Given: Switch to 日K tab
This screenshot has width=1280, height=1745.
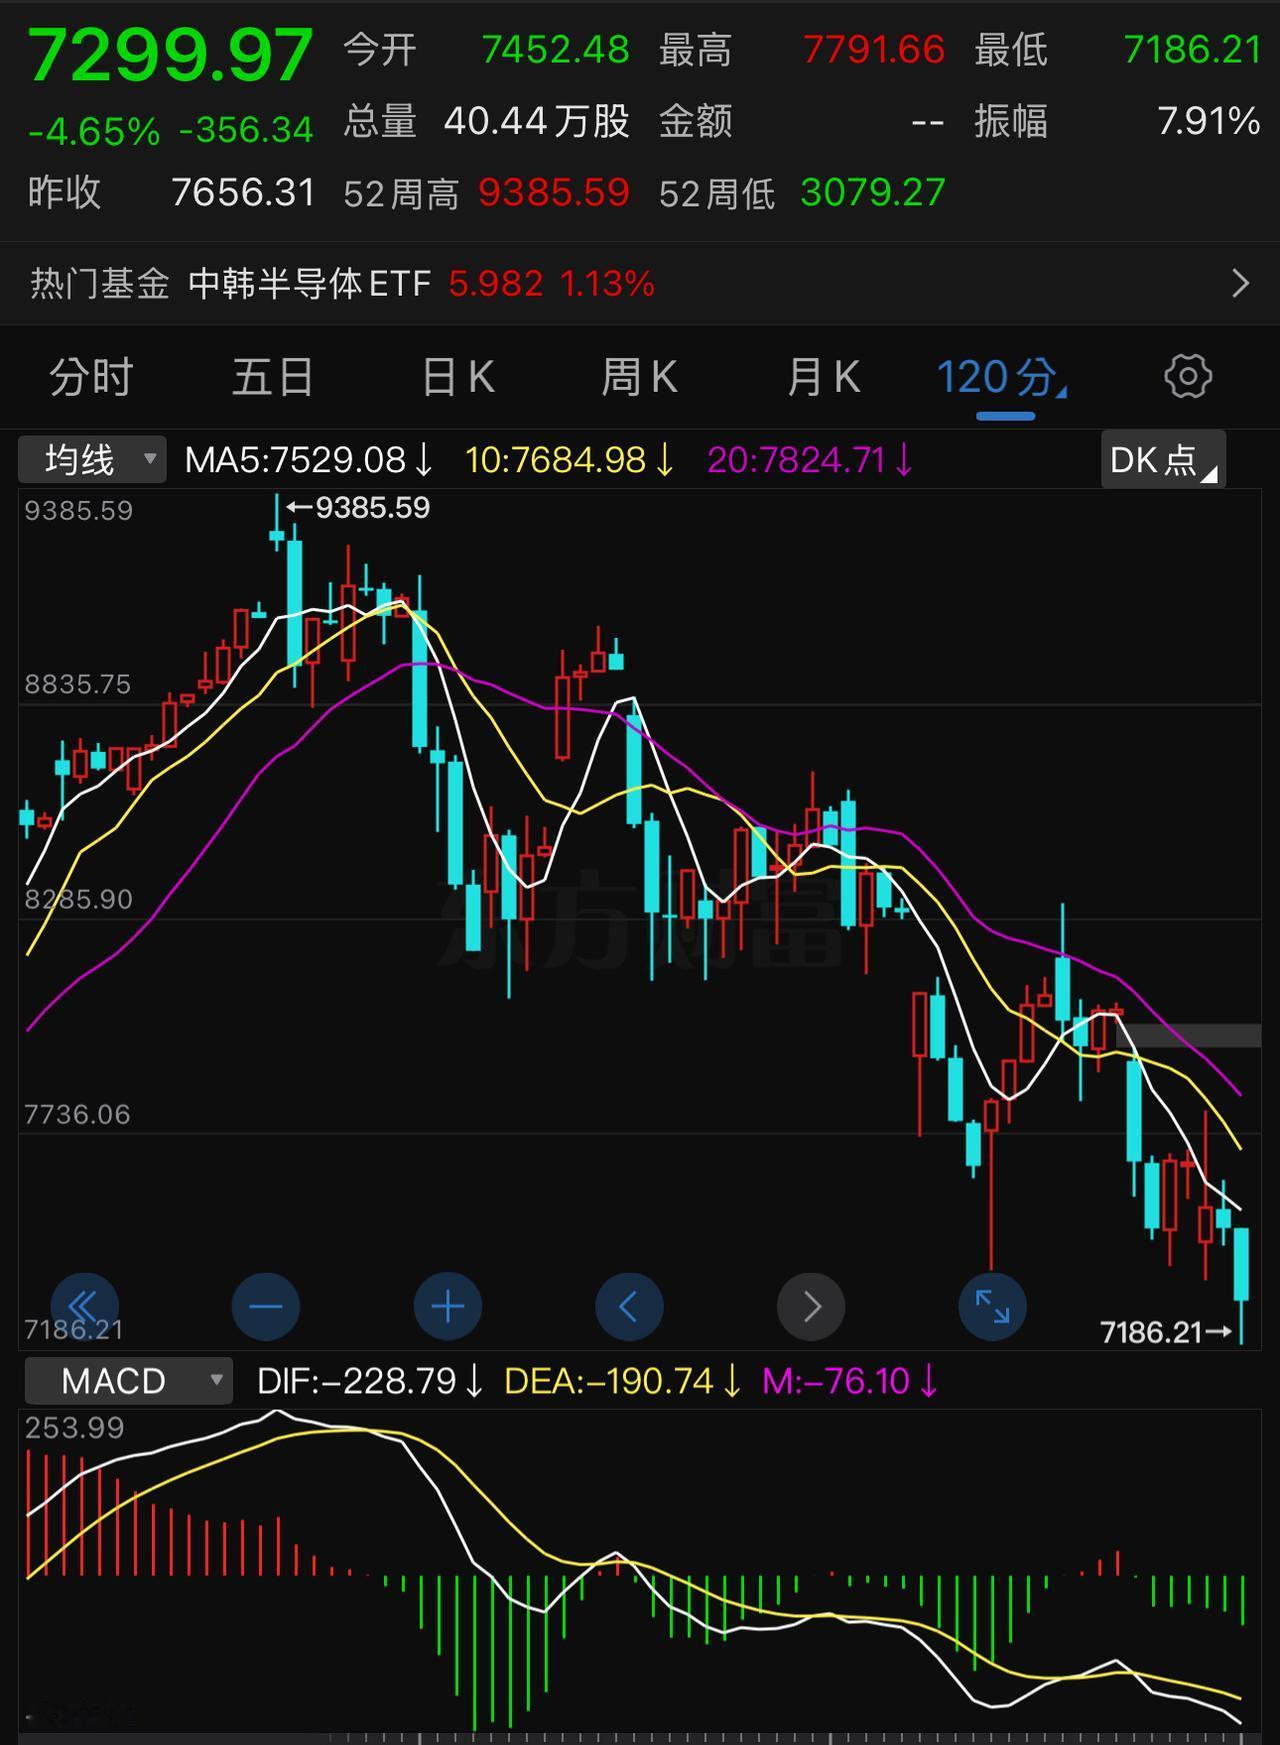Looking at the screenshot, I should [x=458, y=378].
